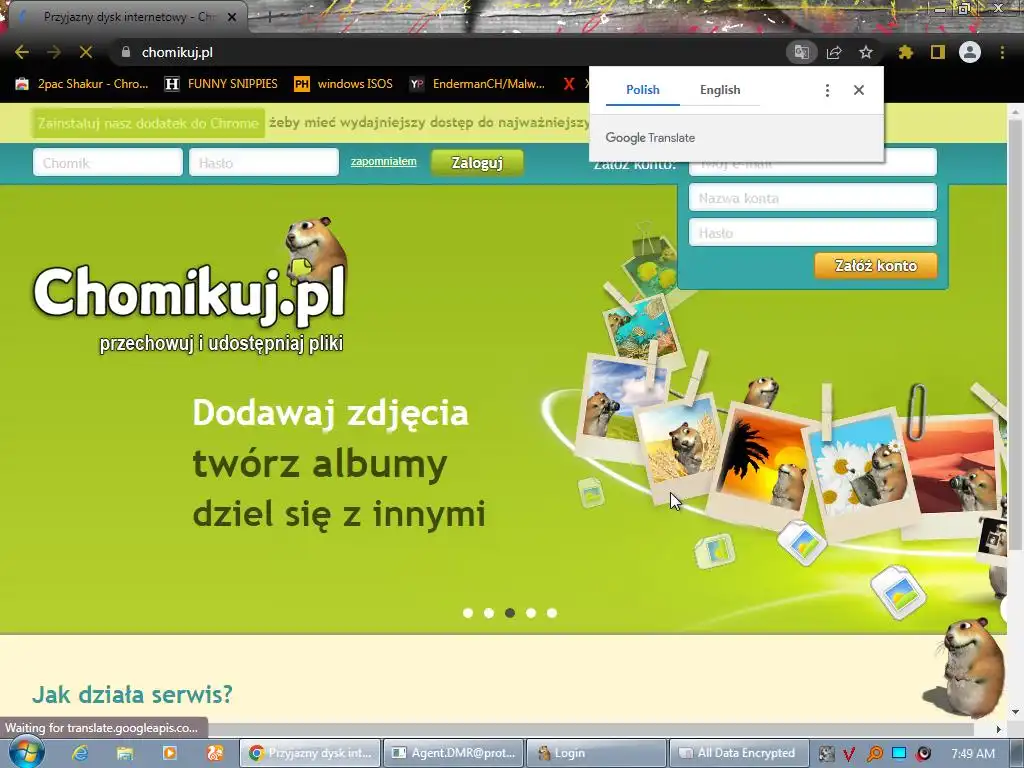Launch Internet Explorer from the taskbar
The image size is (1024, 768).
[80, 753]
